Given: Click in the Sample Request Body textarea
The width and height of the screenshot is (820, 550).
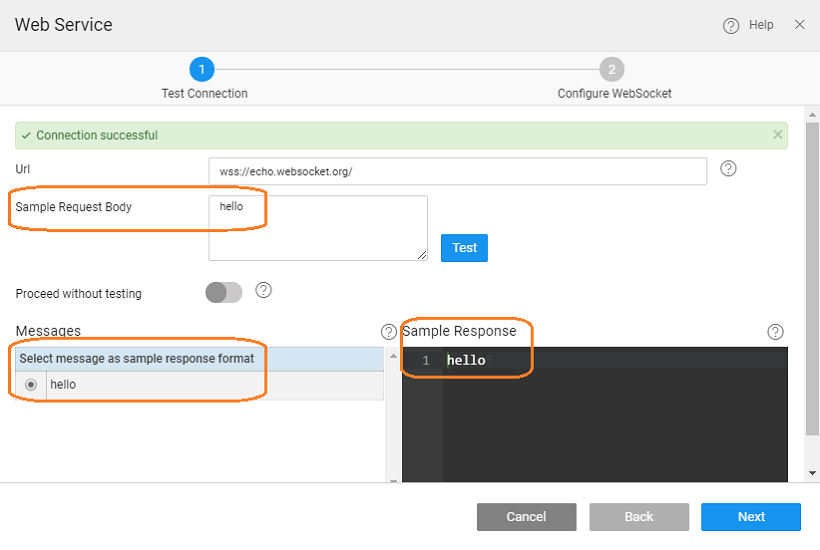Looking at the screenshot, I should click(x=318, y=228).
